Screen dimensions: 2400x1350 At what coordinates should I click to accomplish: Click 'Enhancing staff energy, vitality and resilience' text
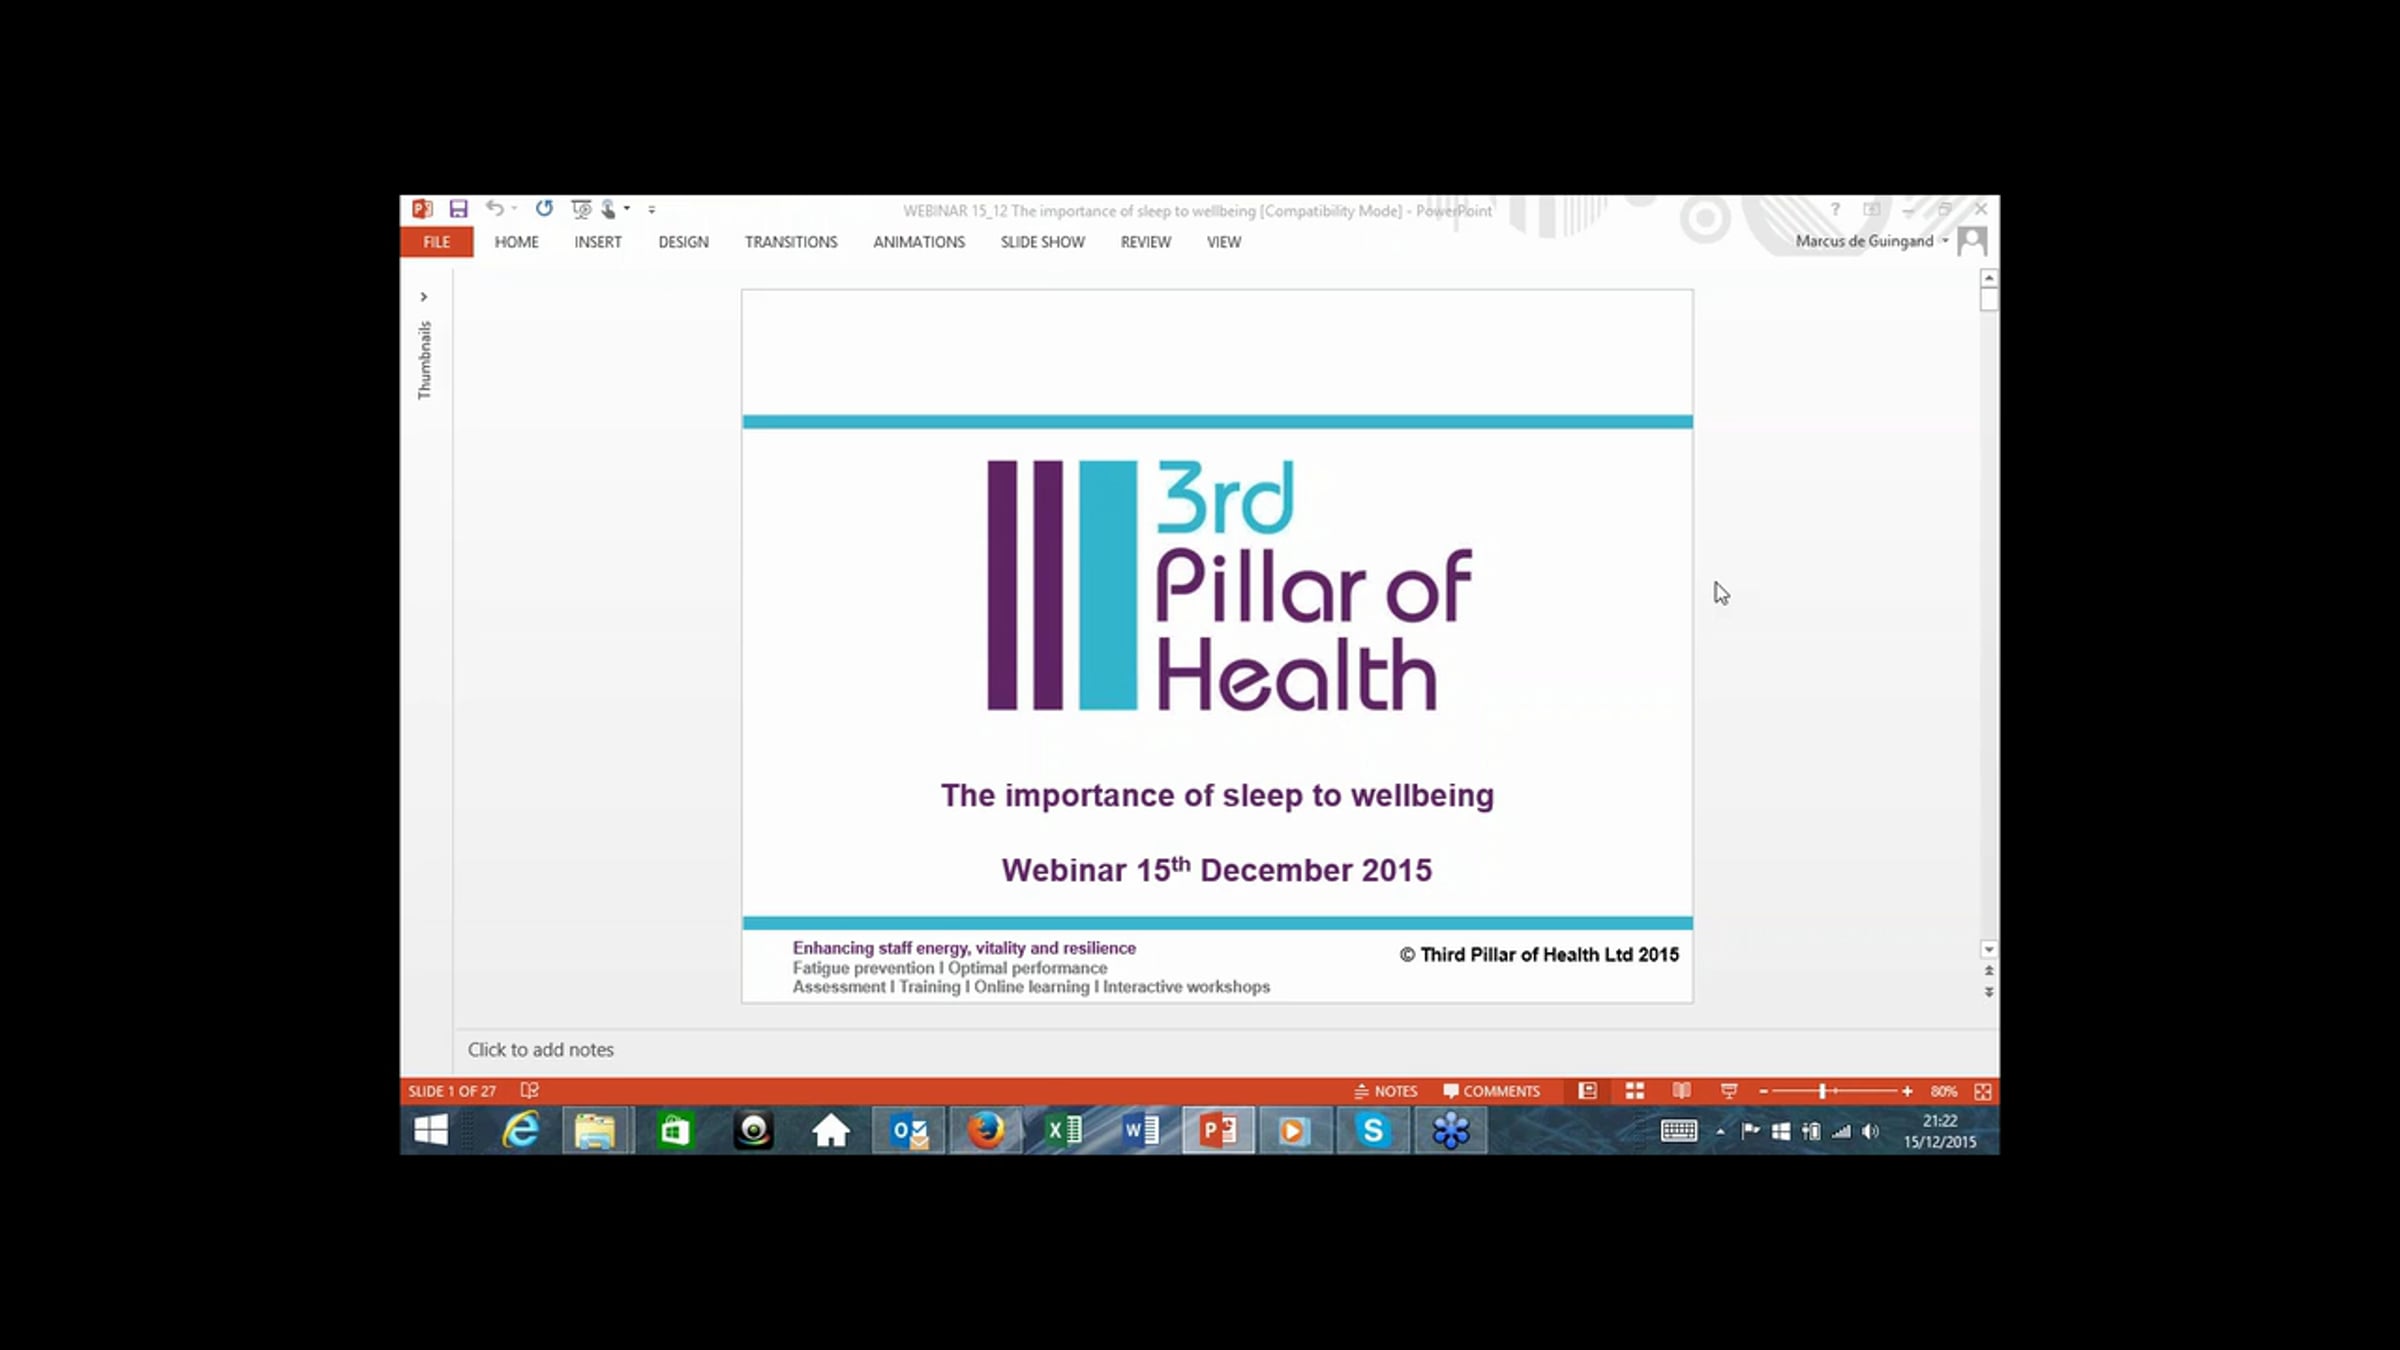(x=964, y=948)
